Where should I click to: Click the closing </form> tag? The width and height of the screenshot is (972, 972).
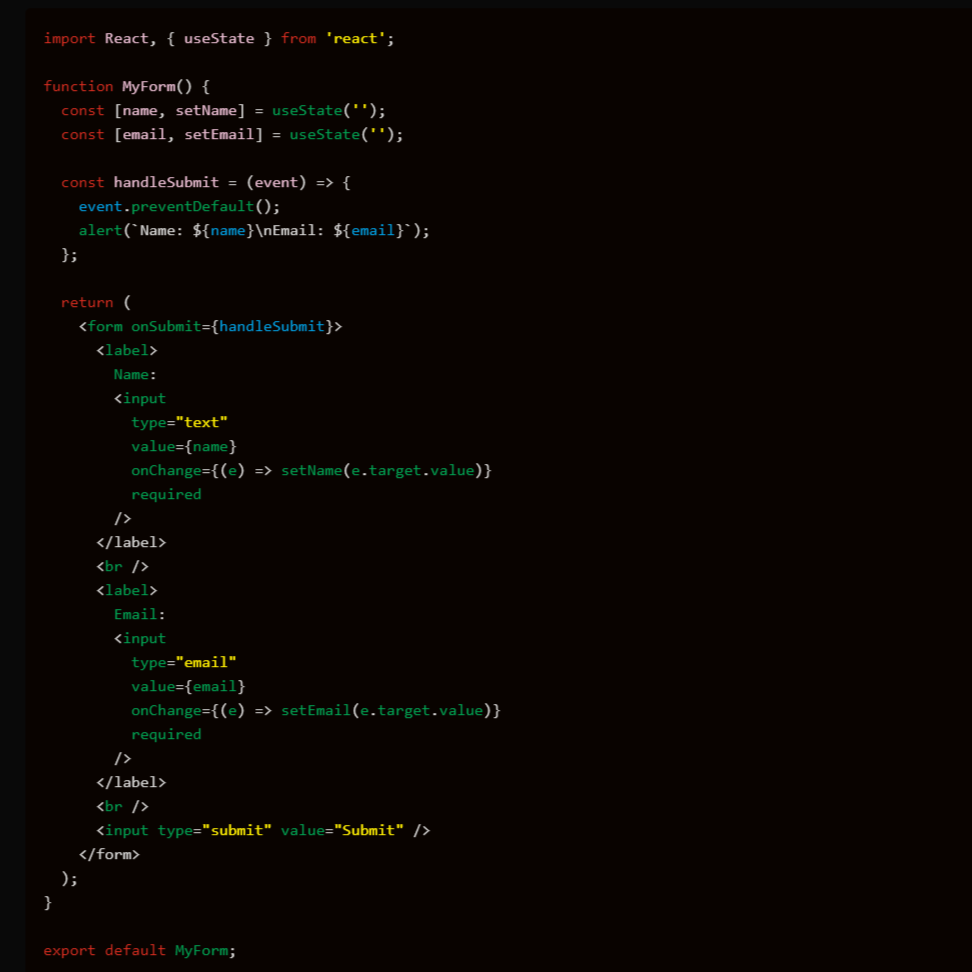coord(109,854)
